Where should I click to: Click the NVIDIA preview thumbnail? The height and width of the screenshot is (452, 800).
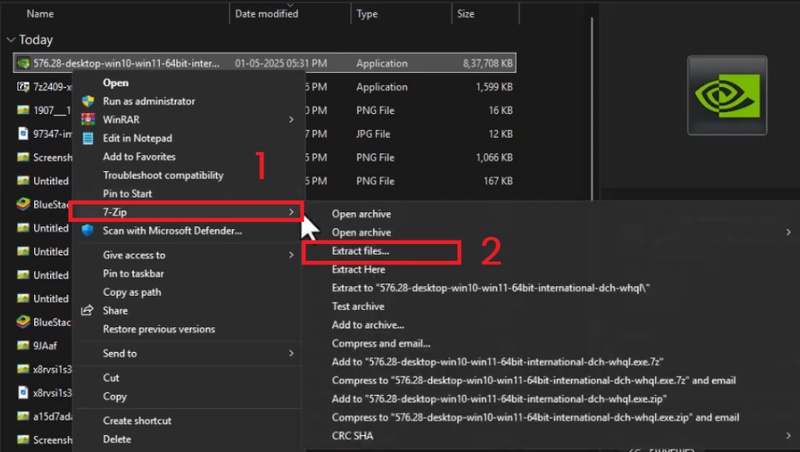point(727,95)
